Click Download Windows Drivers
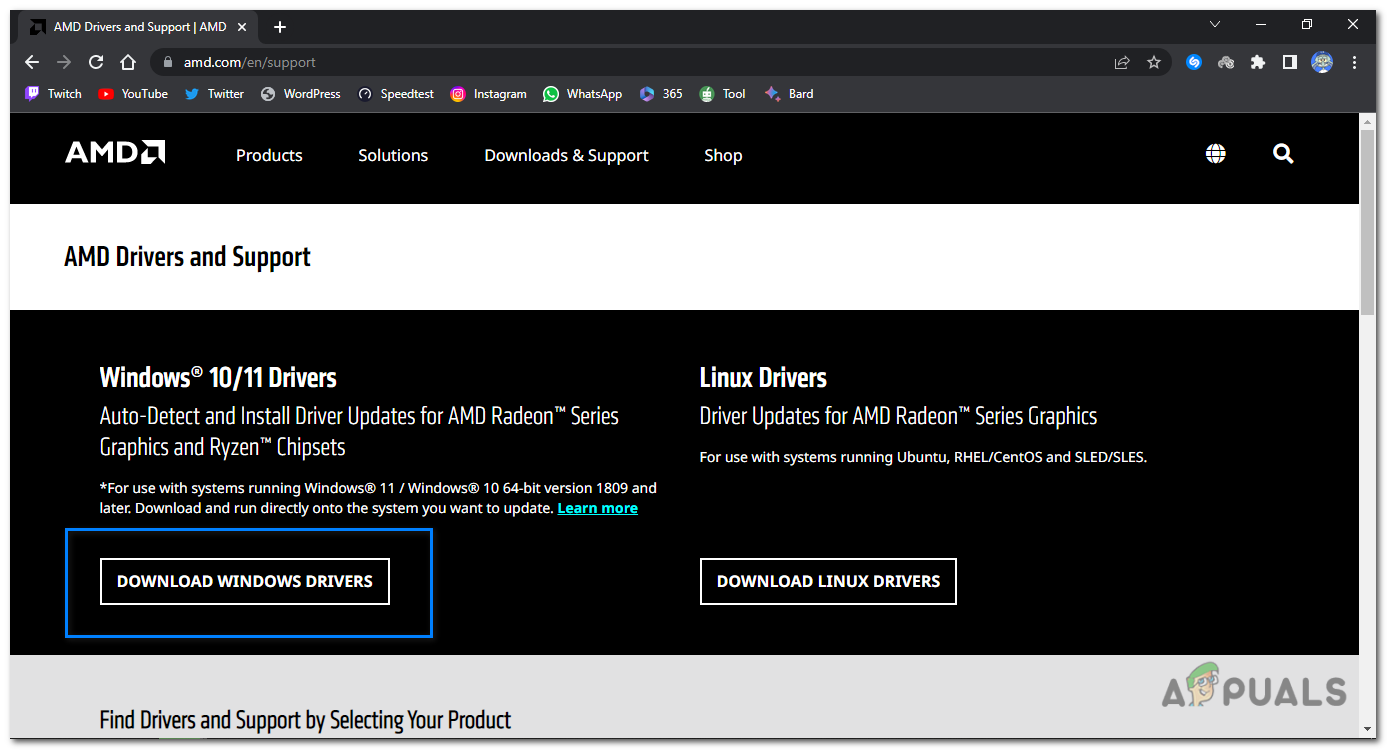 coord(244,581)
